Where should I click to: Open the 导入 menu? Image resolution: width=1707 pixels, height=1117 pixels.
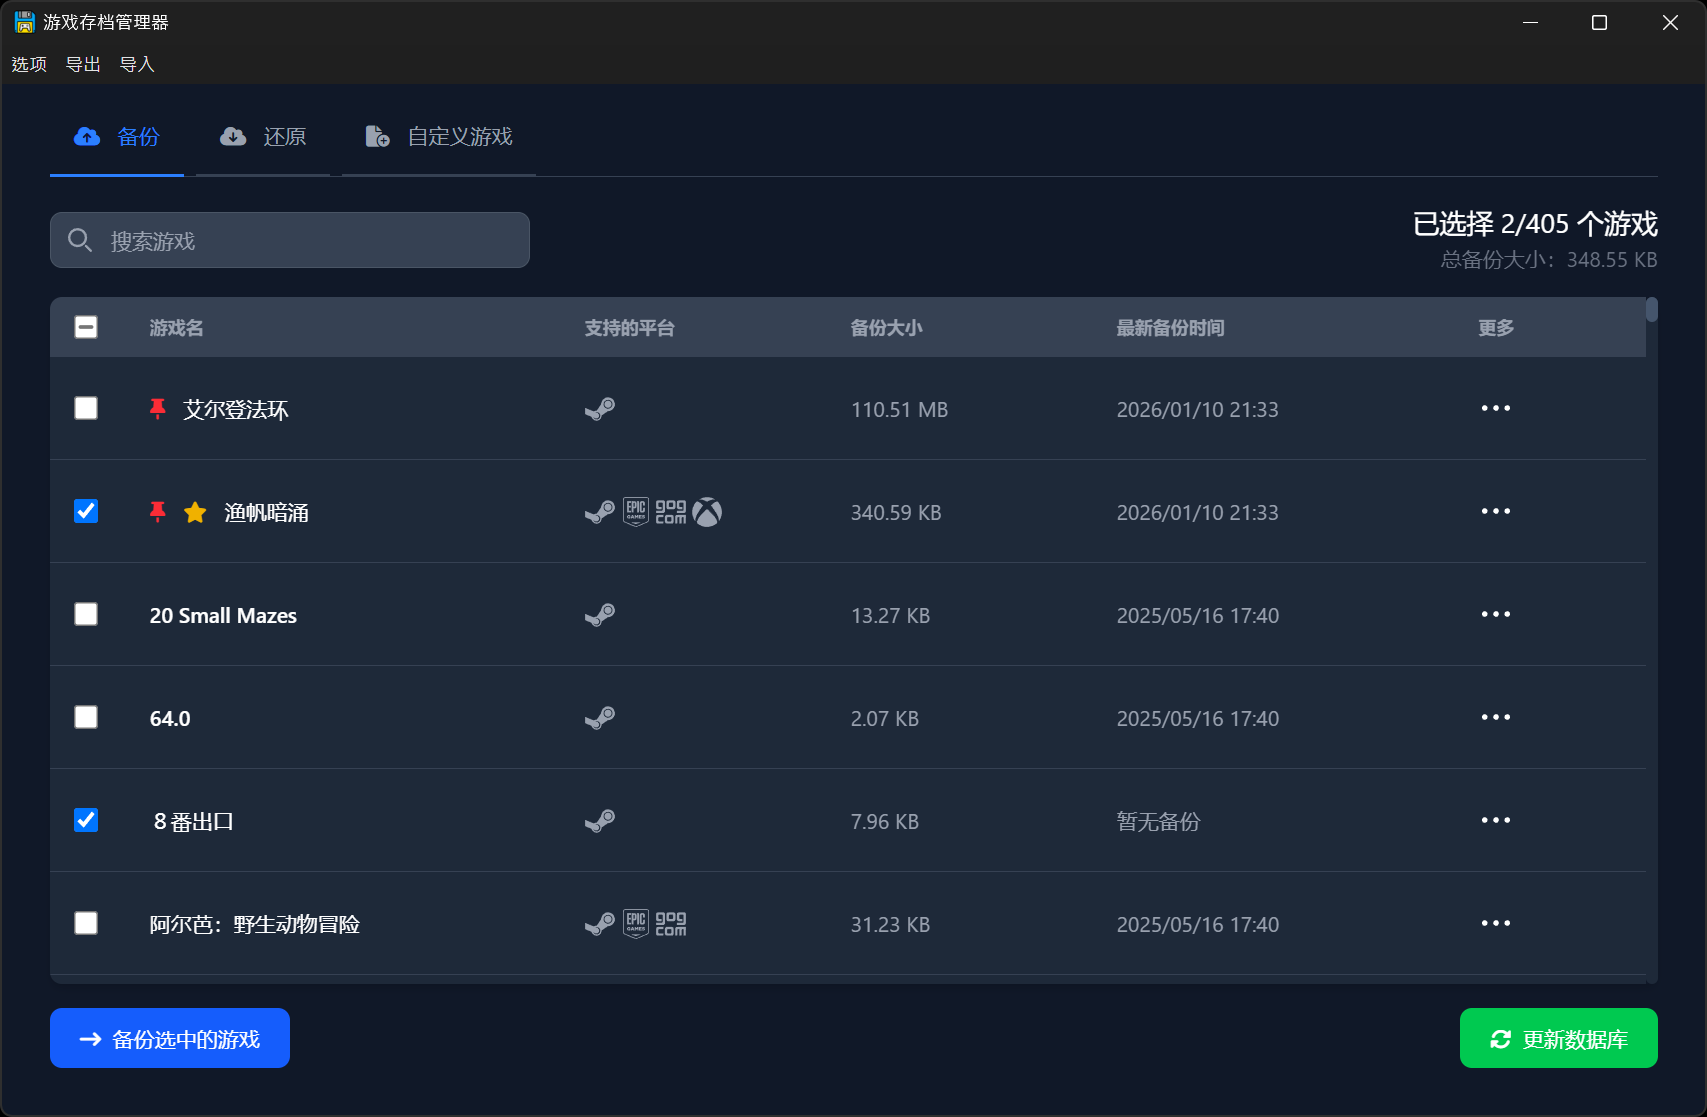(137, 64)
